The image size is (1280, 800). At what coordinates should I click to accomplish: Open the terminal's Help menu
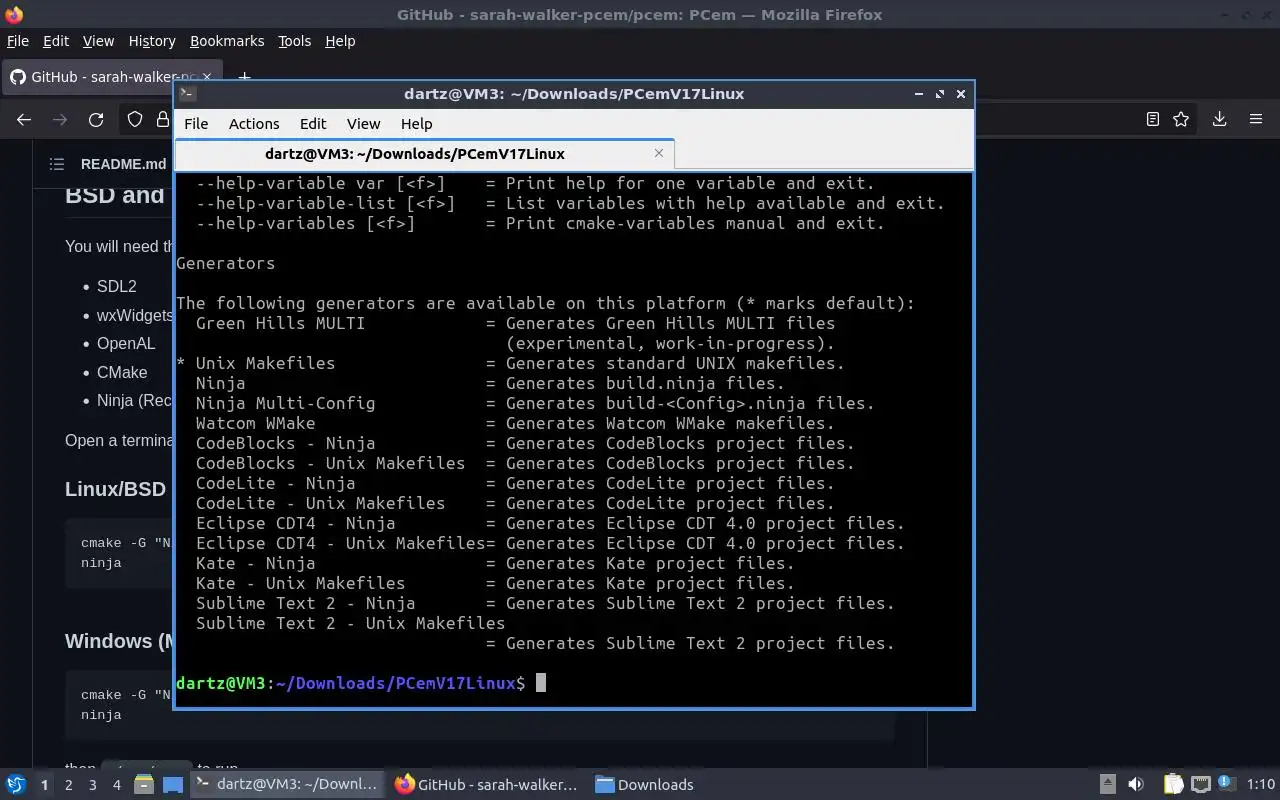[416, 124]
